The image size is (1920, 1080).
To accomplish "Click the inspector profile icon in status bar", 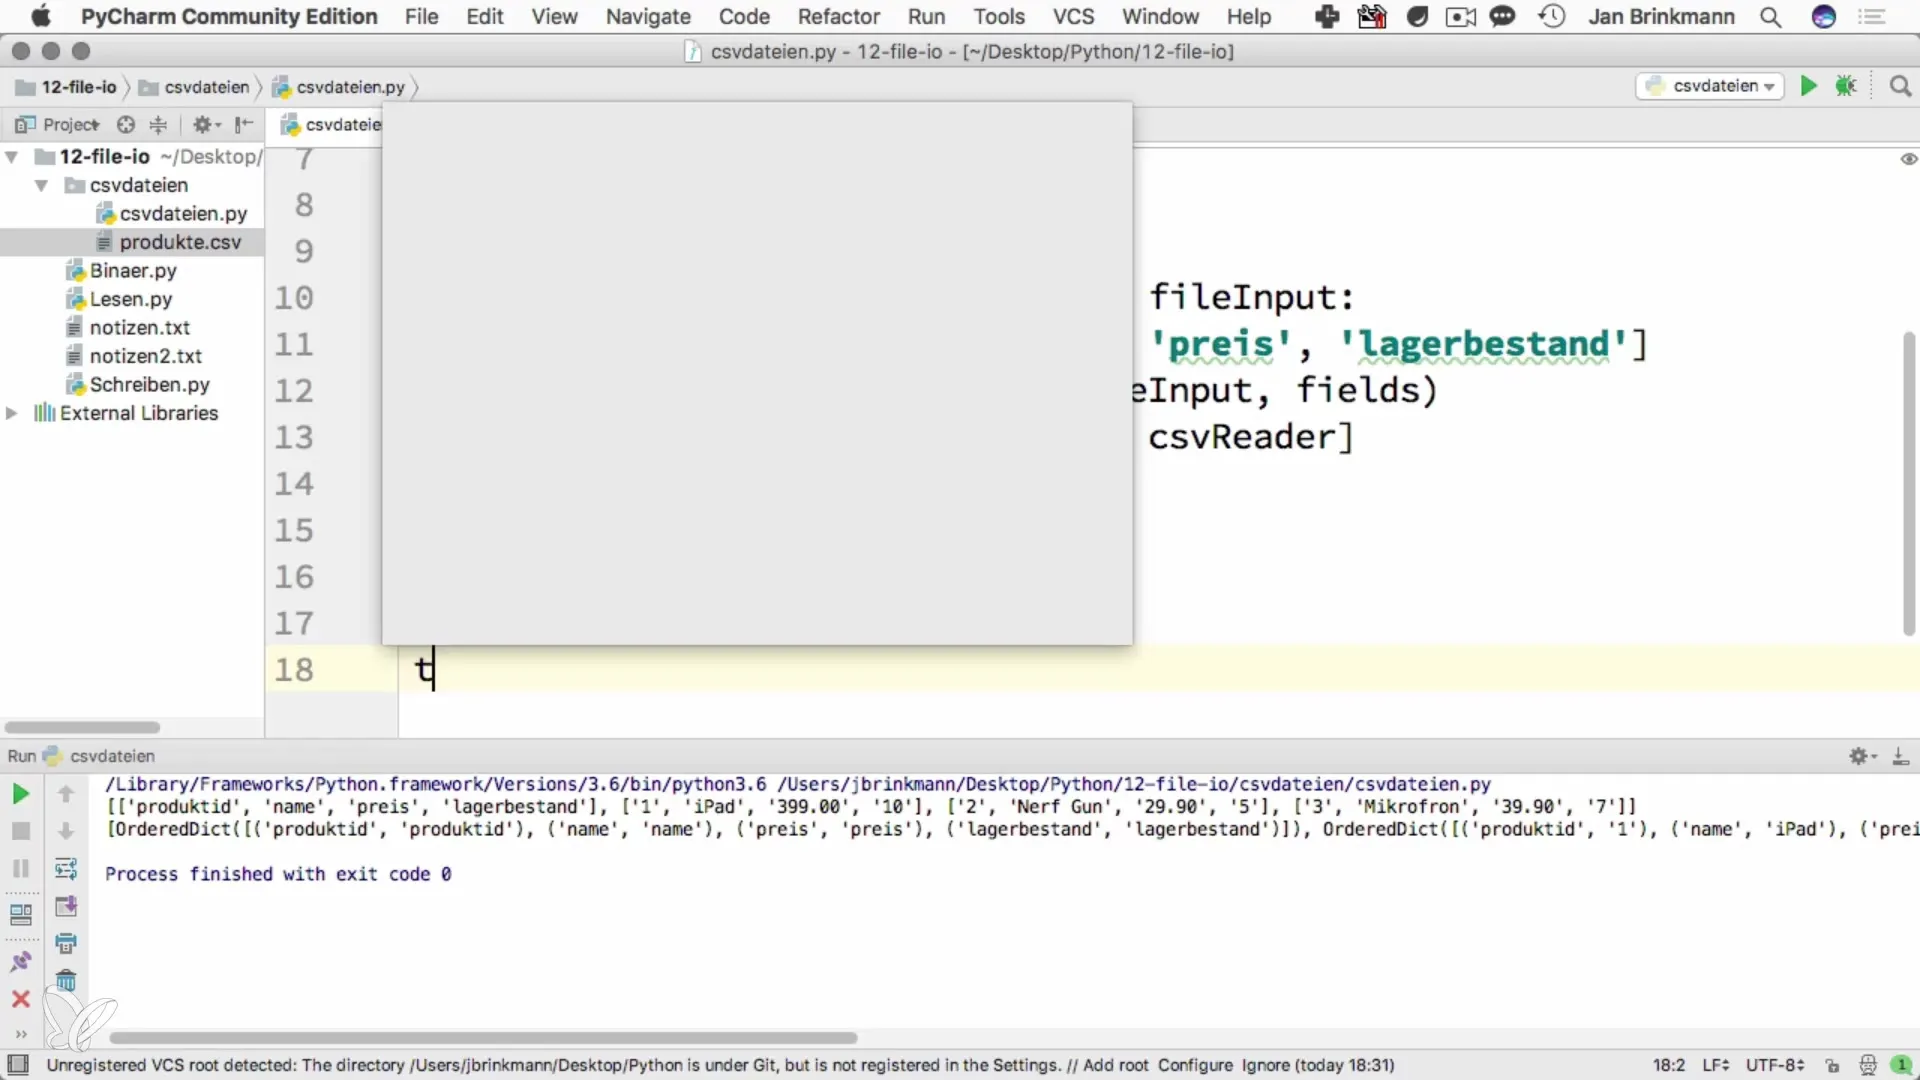I will tap(1867, 1065).
